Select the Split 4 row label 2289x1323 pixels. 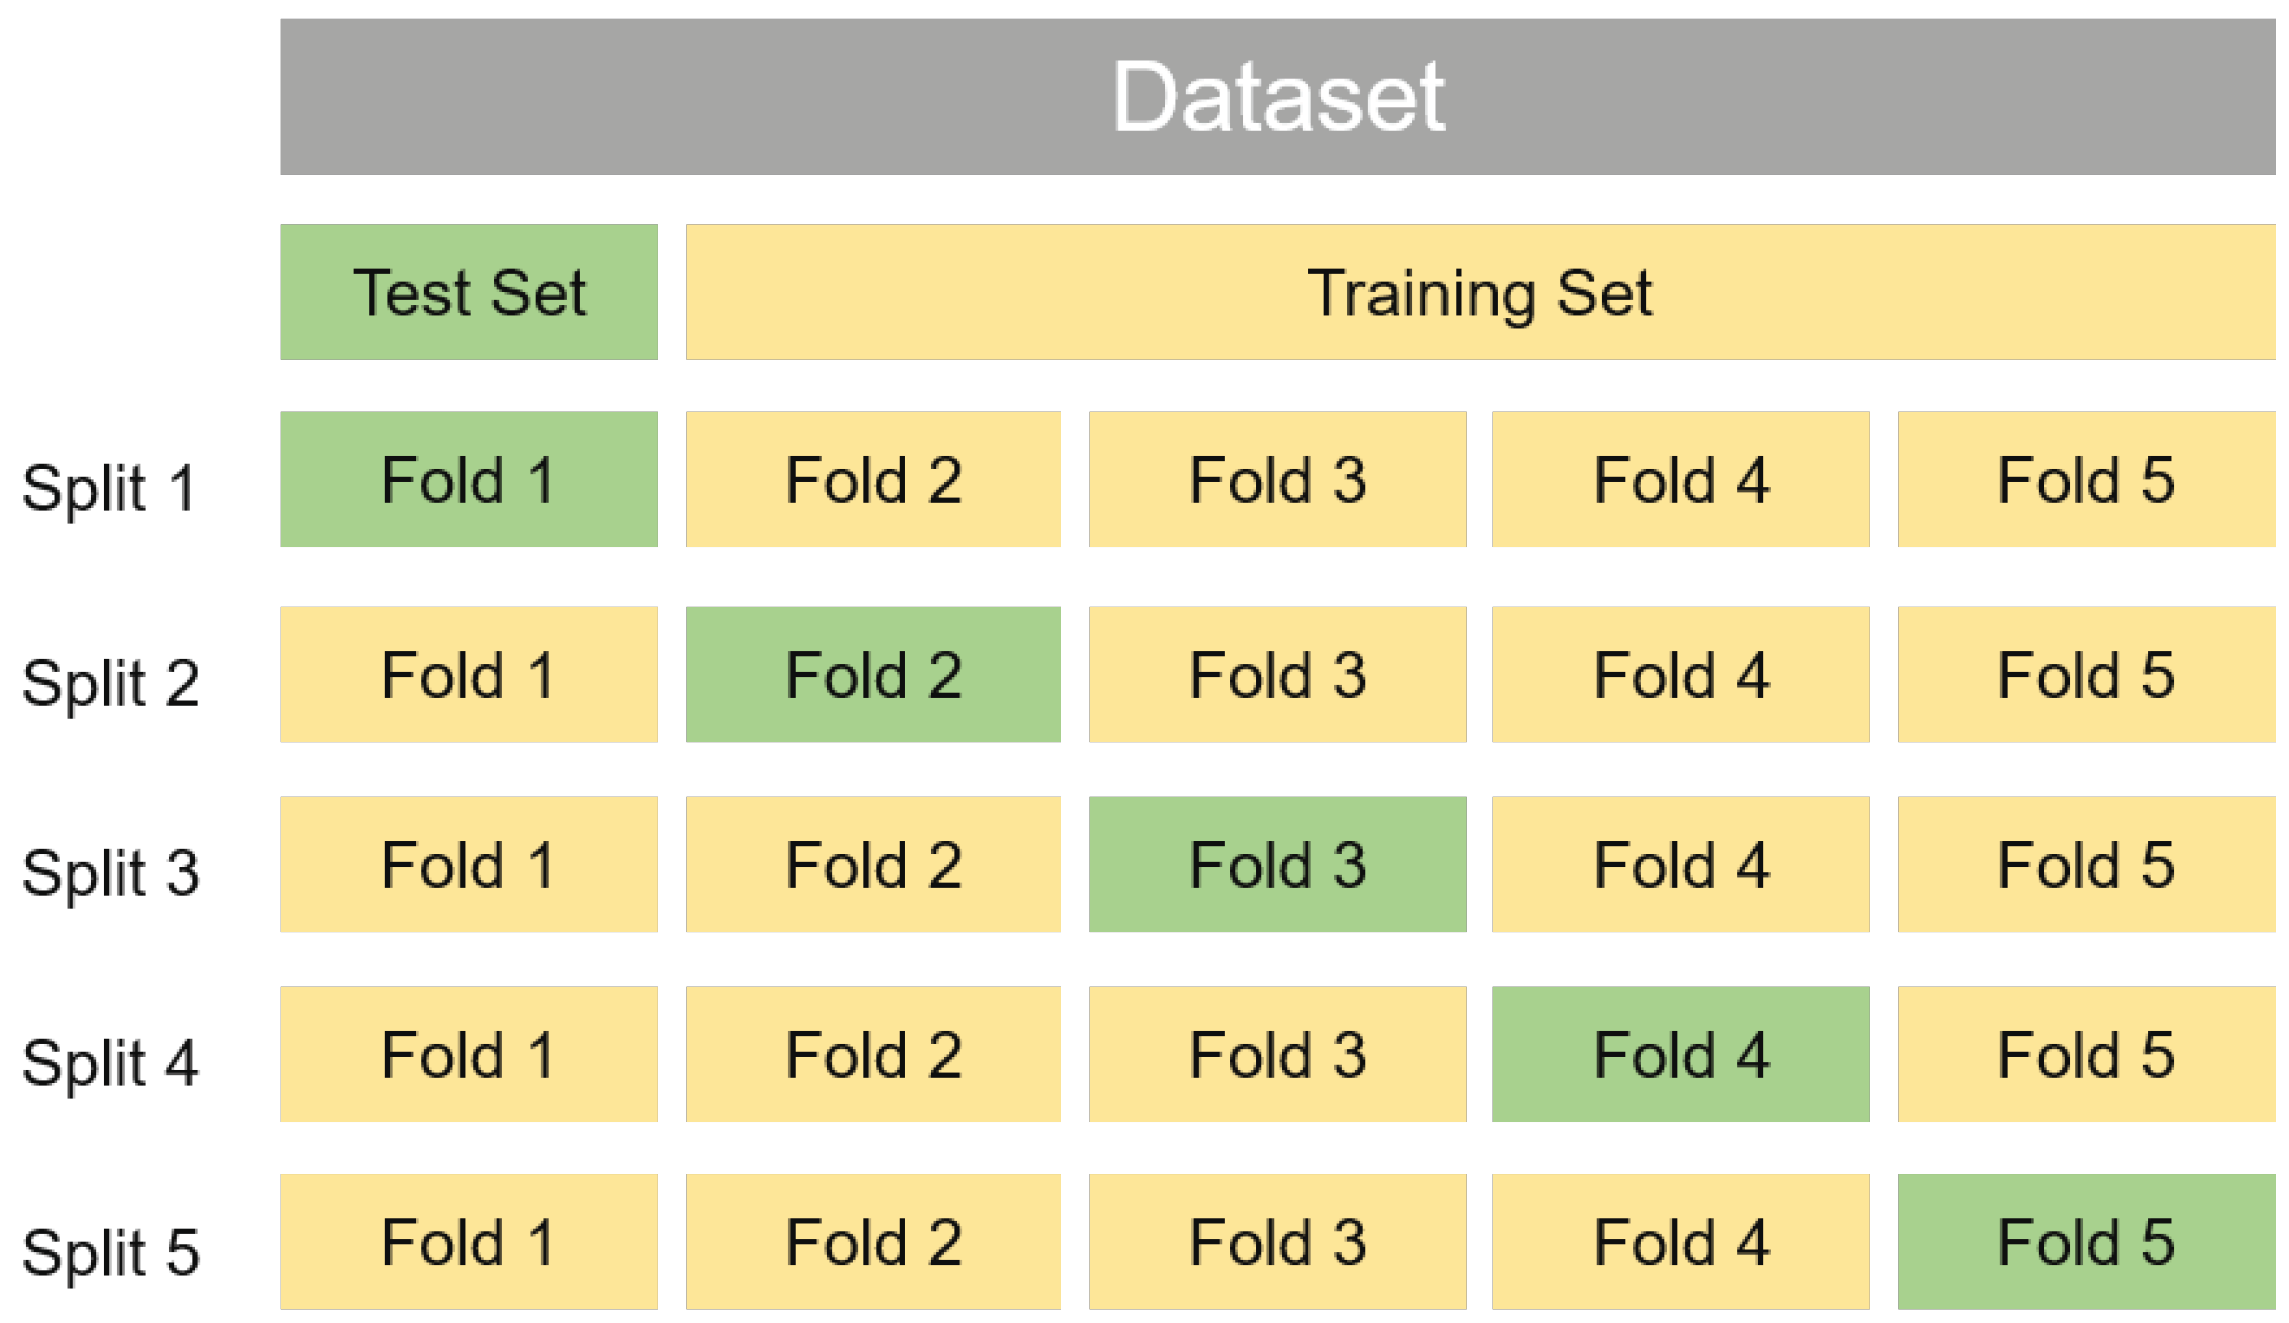(x=110, y=1062)
